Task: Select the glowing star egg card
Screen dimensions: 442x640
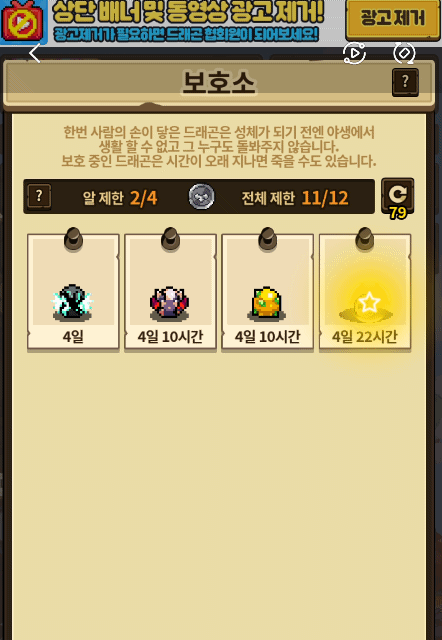Action: coord(365,292)
